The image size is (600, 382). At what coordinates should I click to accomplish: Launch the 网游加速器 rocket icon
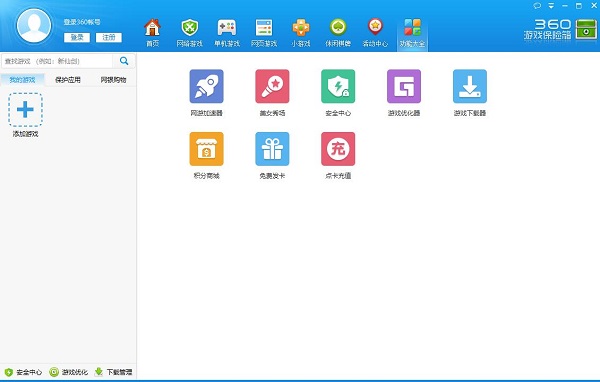[x=206, y=86]
